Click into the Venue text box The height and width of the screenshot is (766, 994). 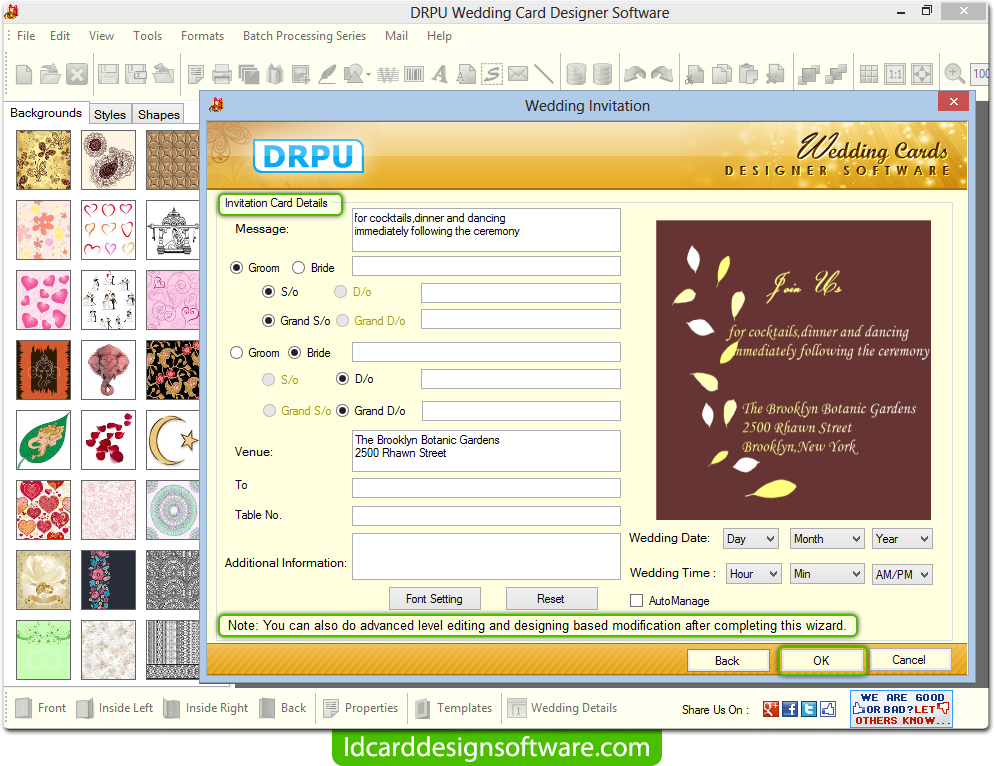[486, 451]
